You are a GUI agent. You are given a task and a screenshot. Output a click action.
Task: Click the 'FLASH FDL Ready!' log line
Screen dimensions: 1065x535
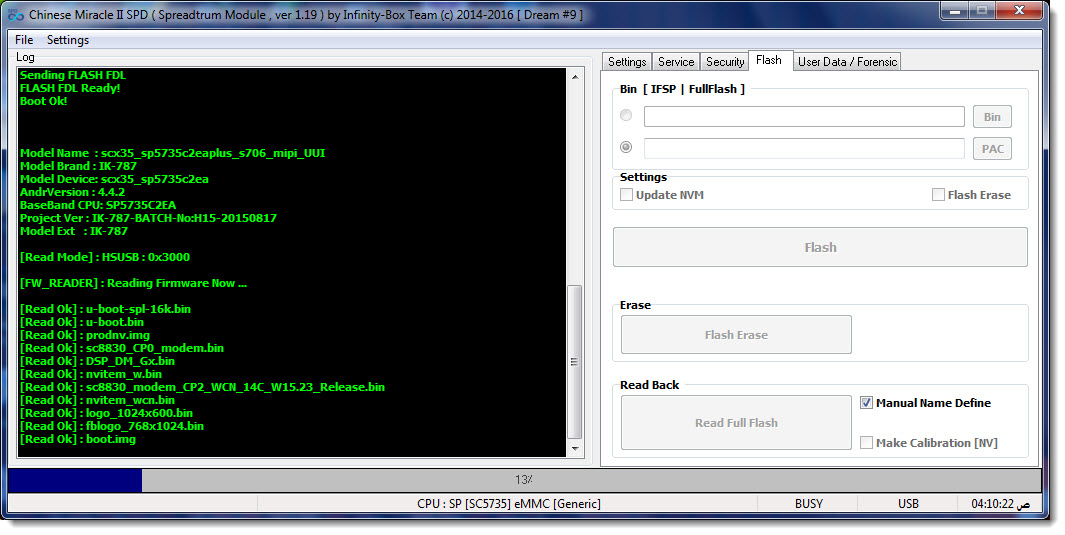pos(70,88)
